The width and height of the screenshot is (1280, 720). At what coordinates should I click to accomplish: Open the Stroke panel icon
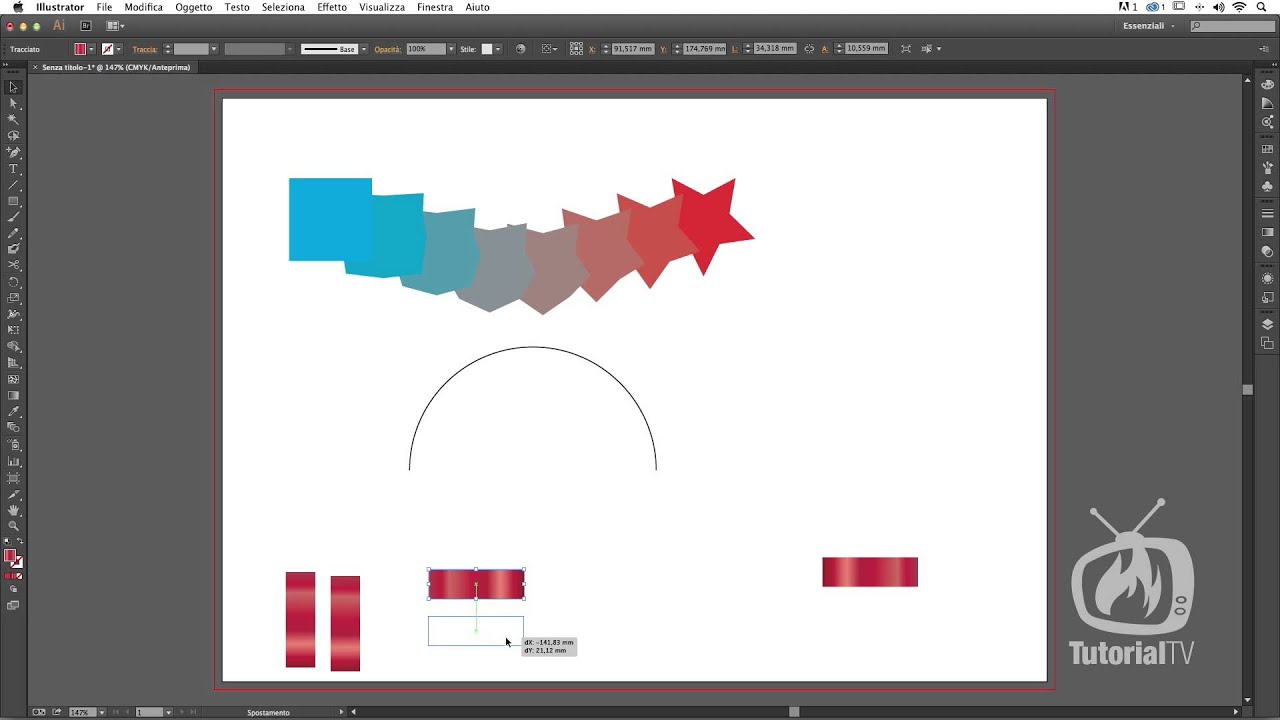click(1267, 213)
